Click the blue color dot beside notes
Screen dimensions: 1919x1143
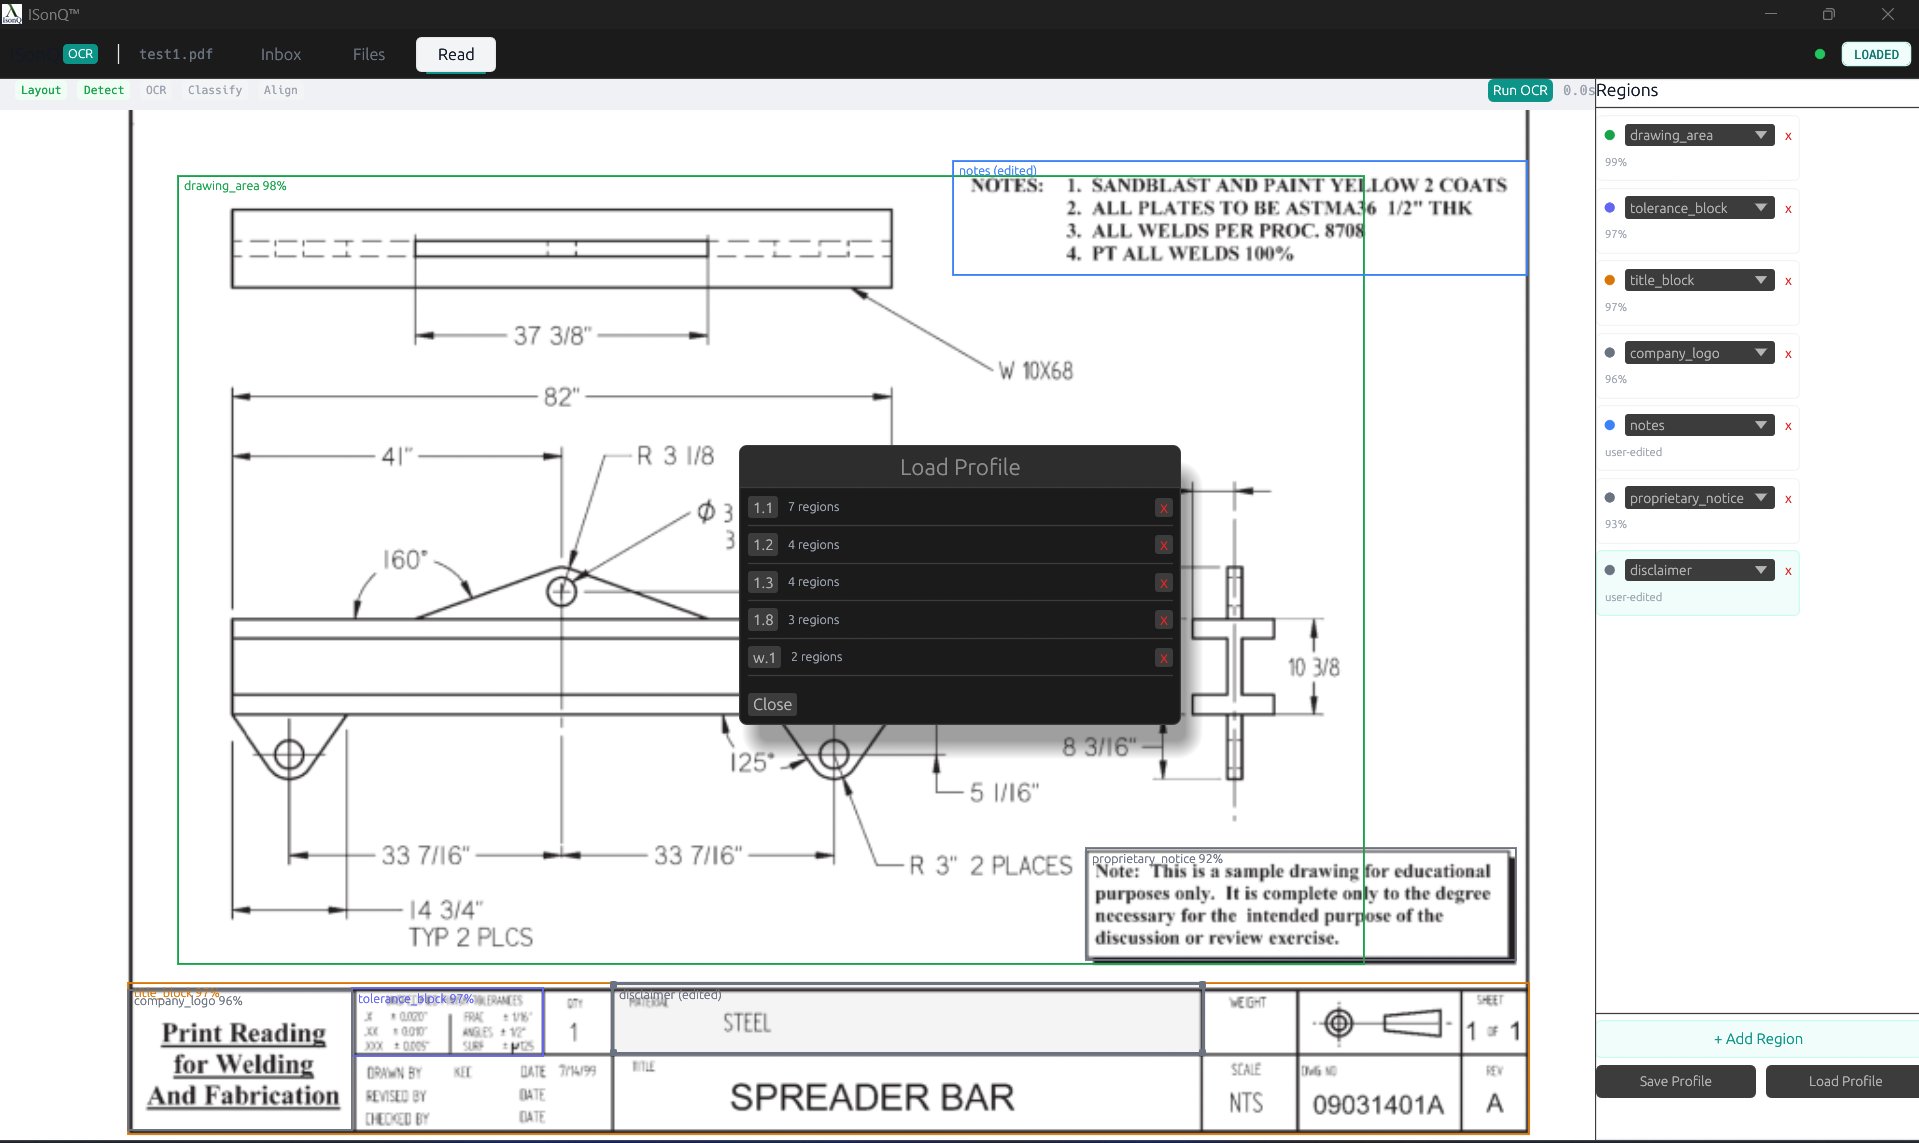click(1609, 425)
